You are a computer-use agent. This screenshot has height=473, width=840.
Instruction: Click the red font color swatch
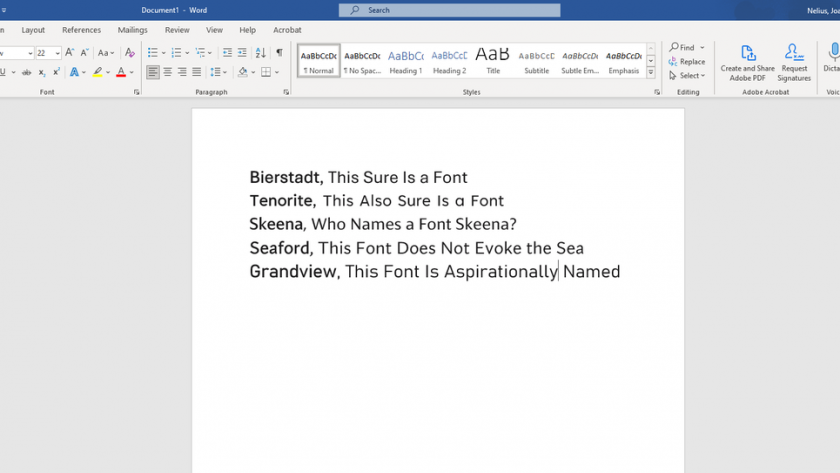click(x=121, y=72)
